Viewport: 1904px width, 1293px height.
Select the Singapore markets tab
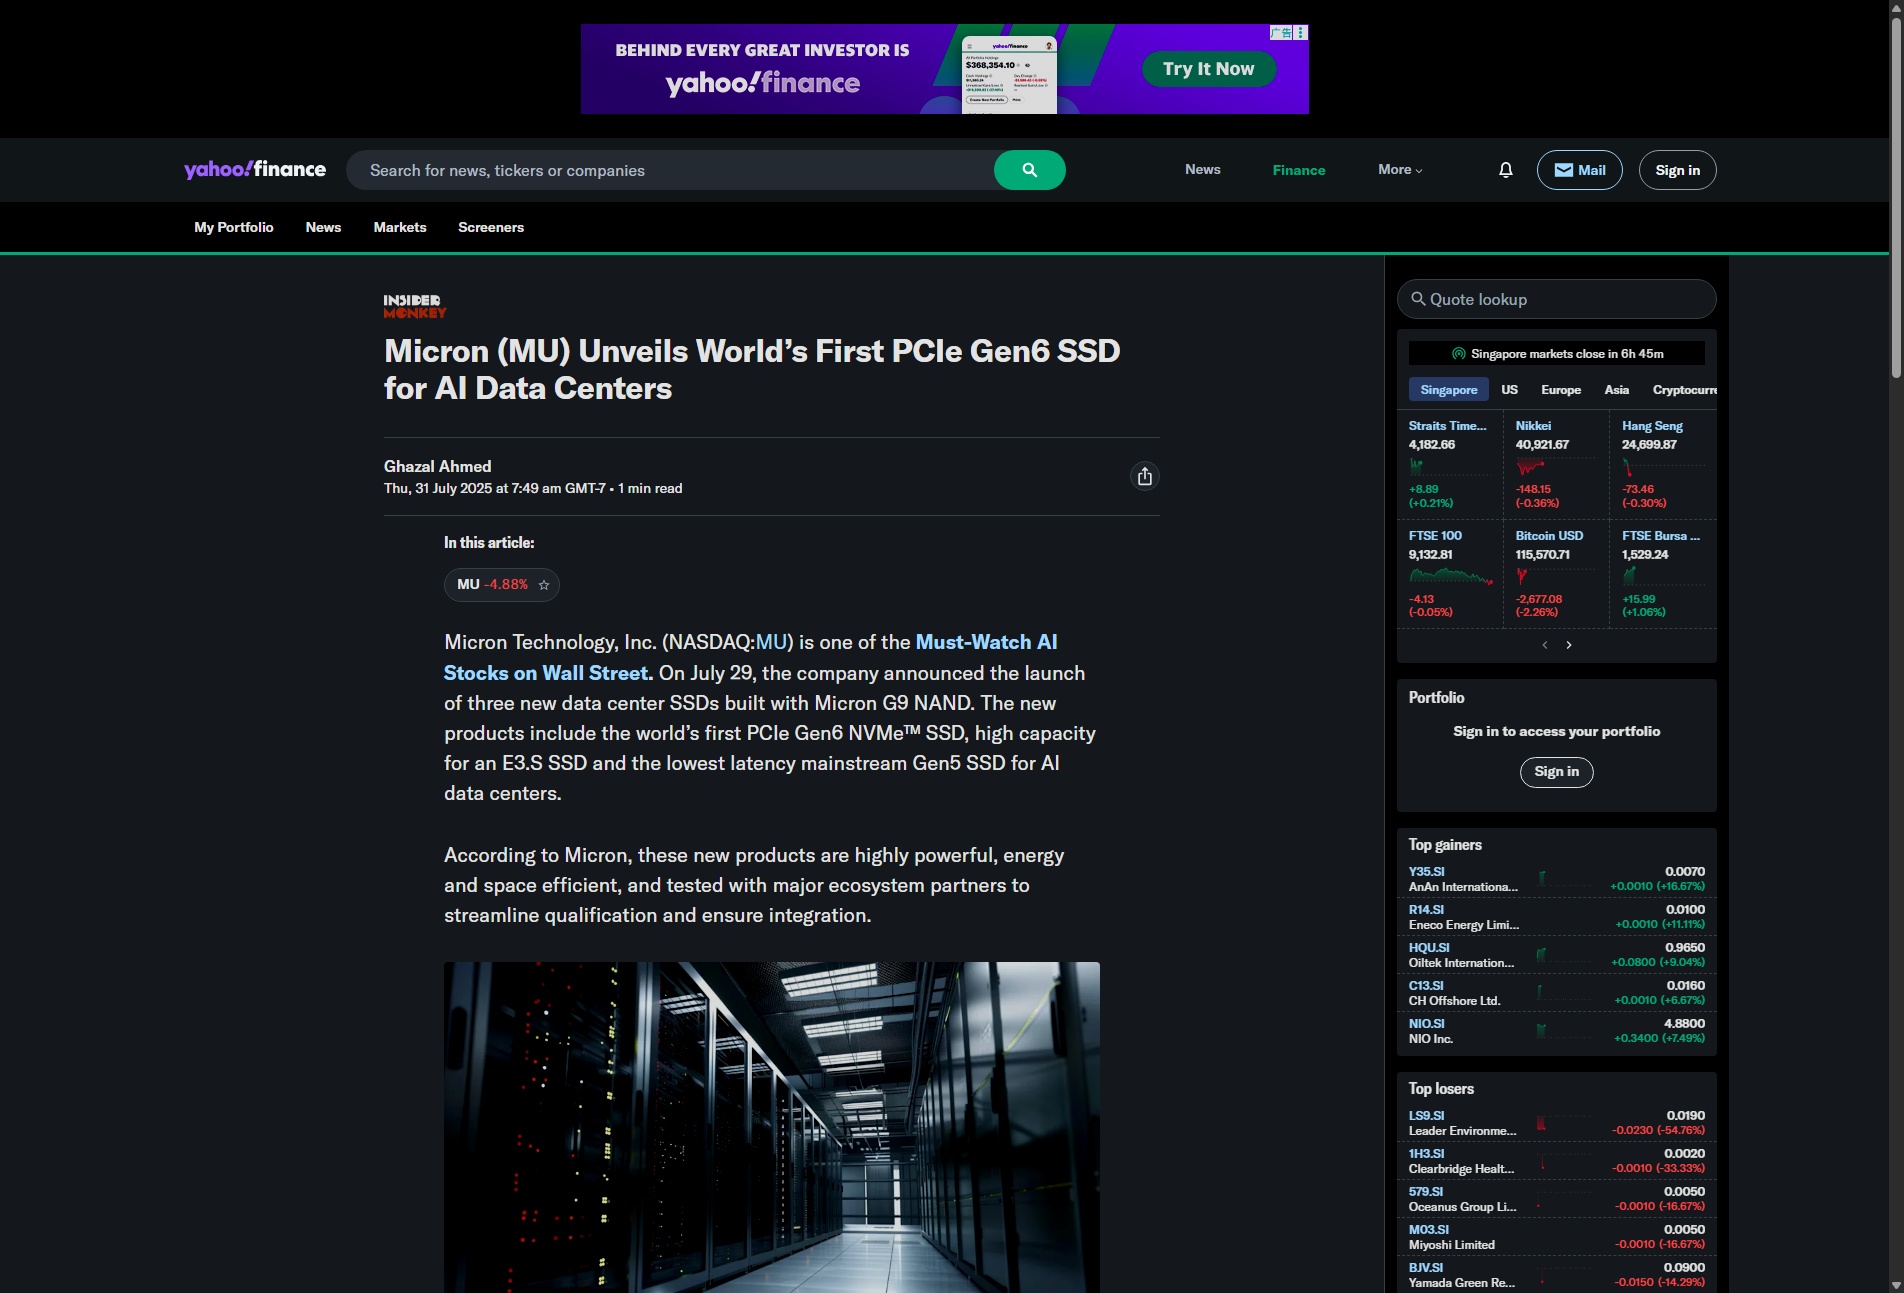[x=1448, y=390]
